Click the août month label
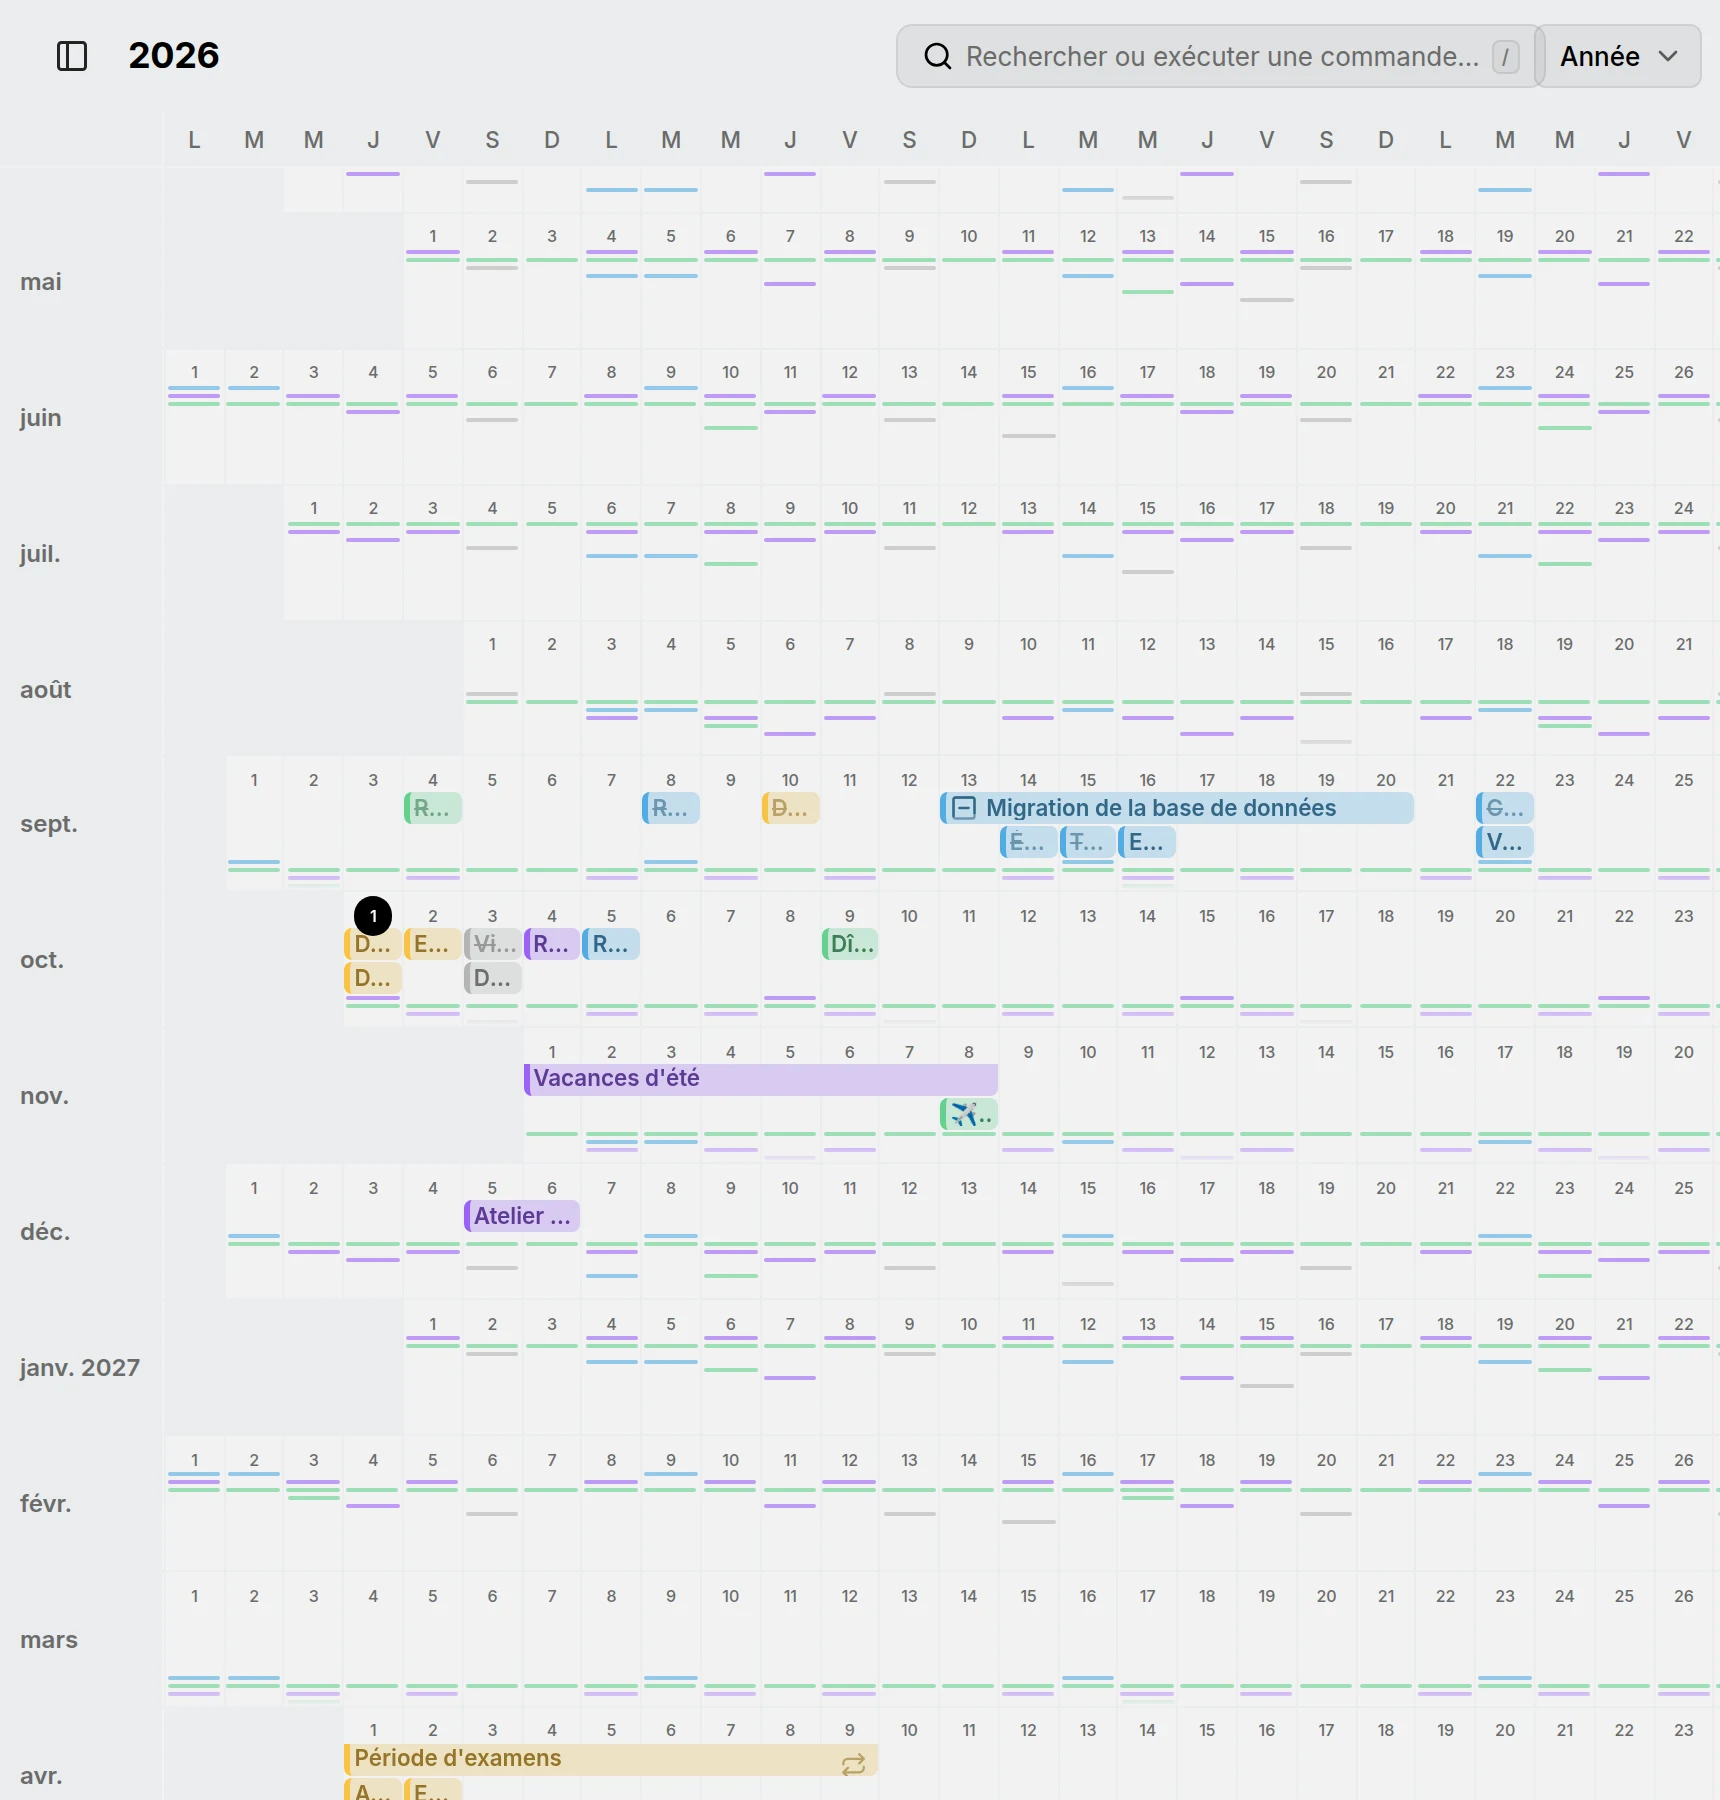 coord(46,690)
